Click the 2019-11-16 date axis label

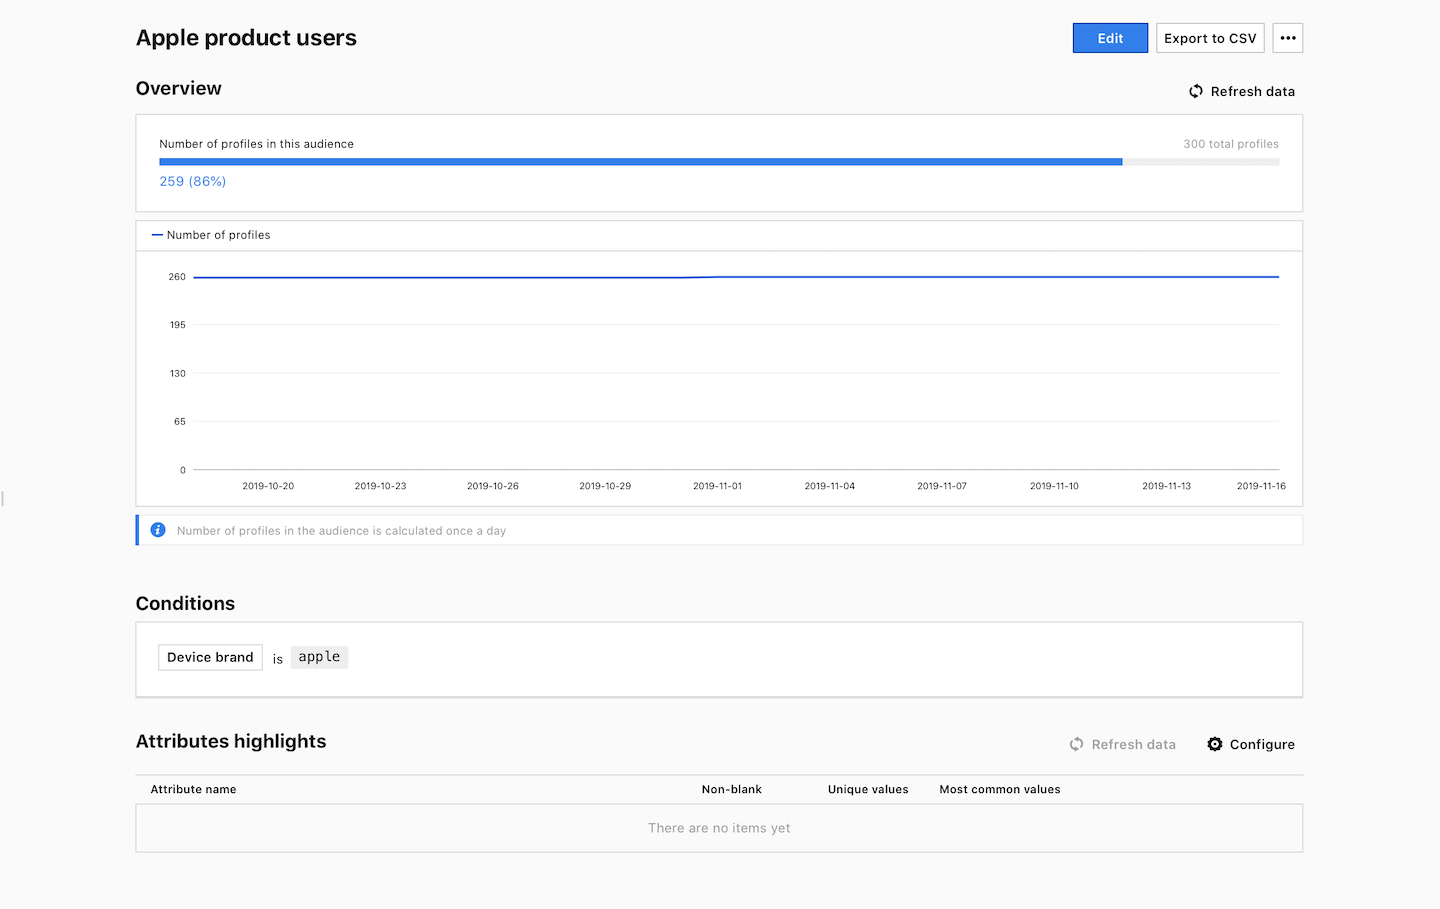[1261, 486]
